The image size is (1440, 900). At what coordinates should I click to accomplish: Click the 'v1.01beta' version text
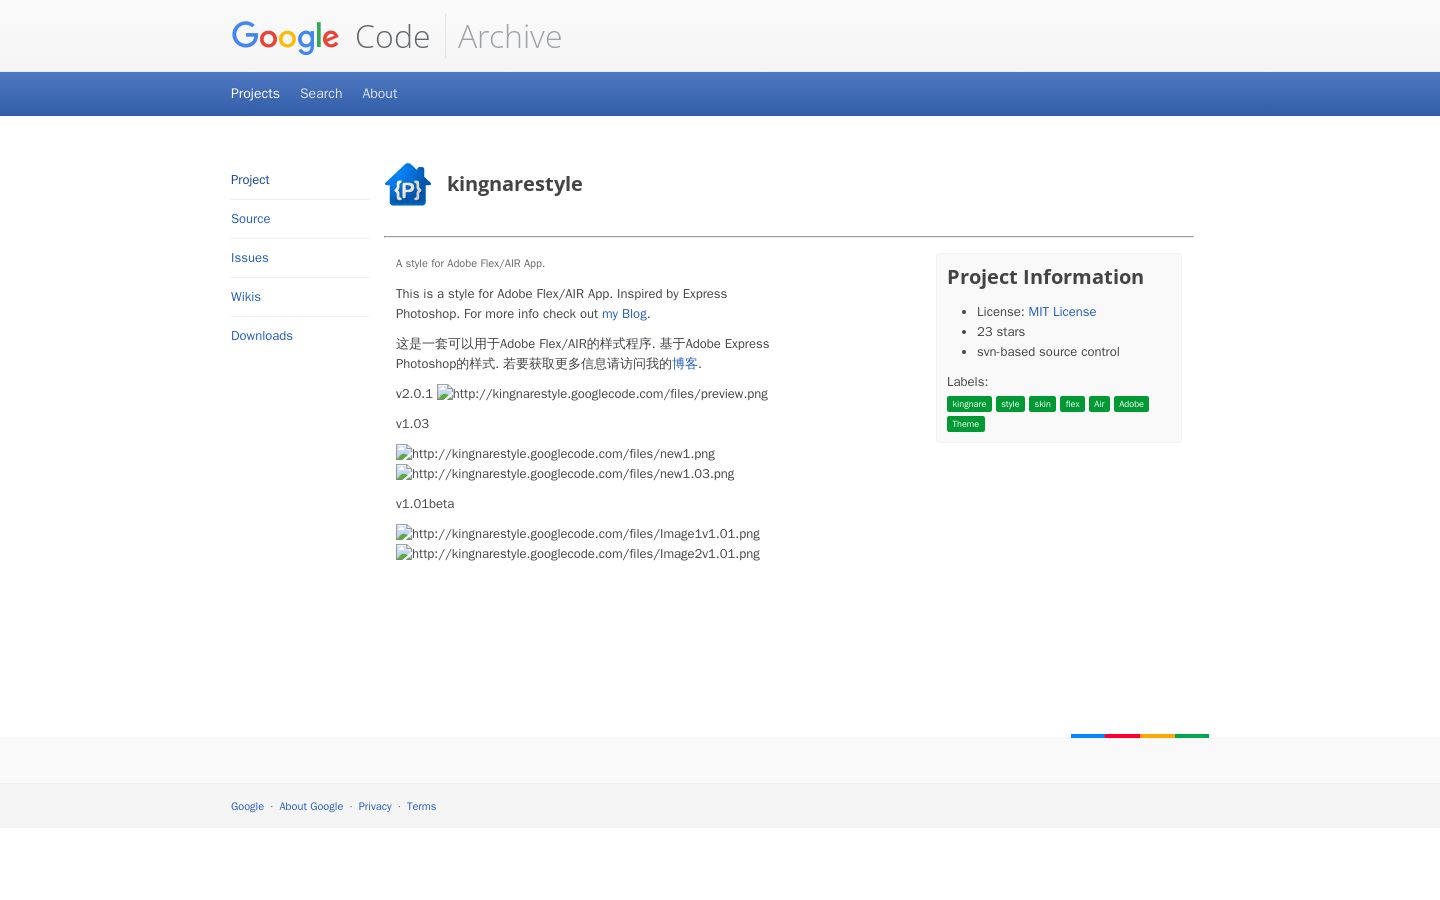click(x=425, y=504)
